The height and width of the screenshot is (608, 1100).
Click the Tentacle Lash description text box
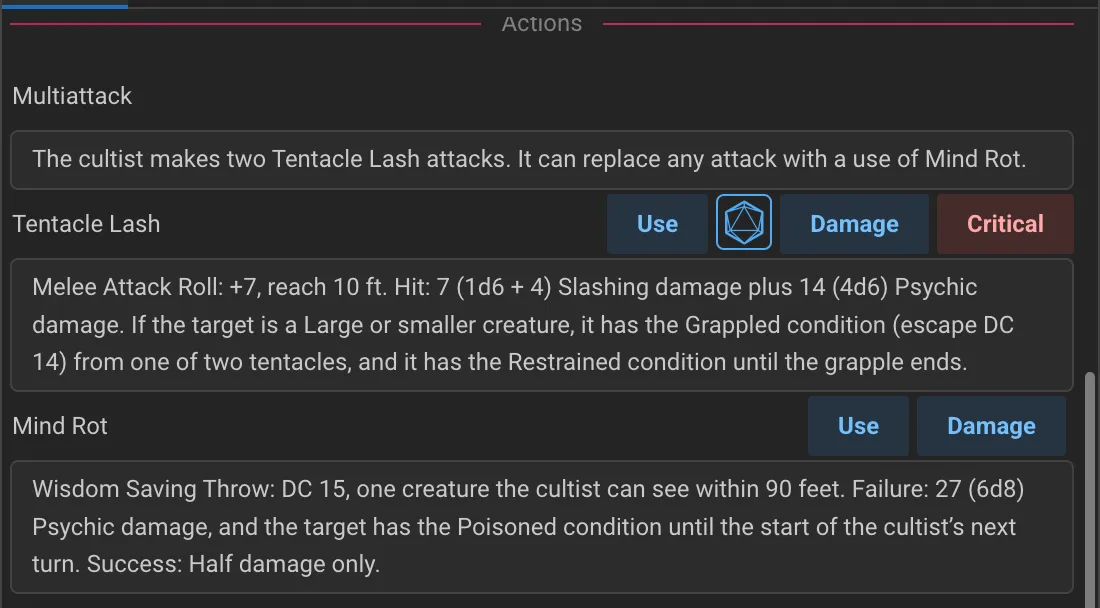pos(542,324)
